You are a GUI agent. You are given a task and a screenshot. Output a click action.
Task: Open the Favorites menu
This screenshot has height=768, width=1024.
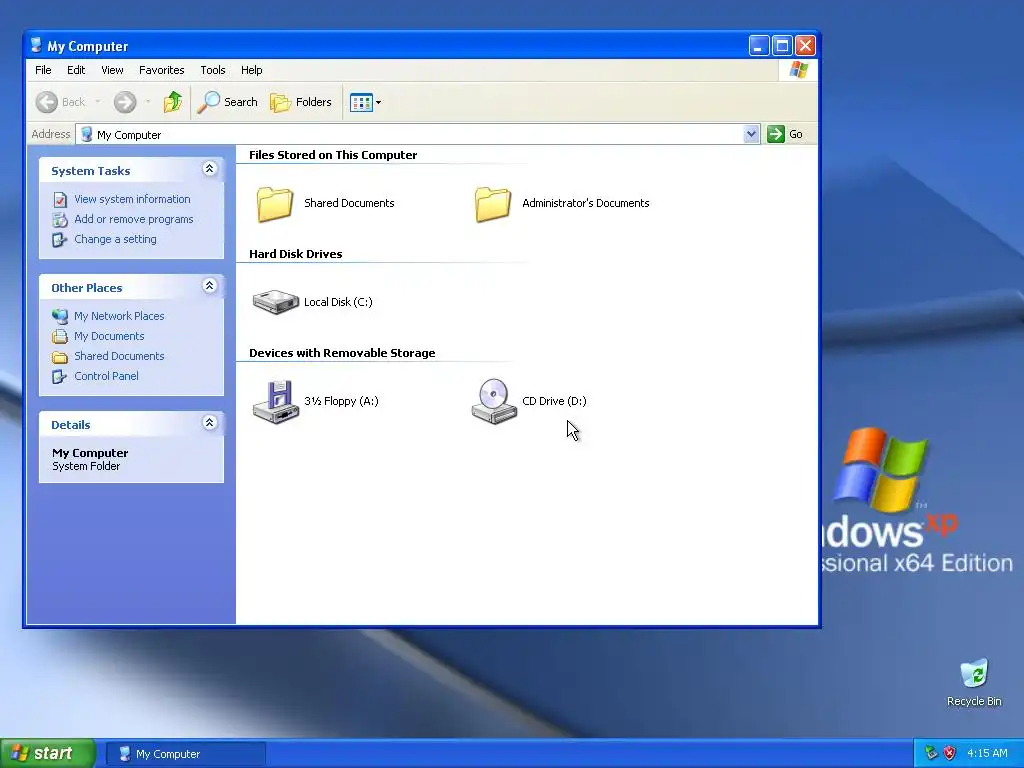(161, 70)
